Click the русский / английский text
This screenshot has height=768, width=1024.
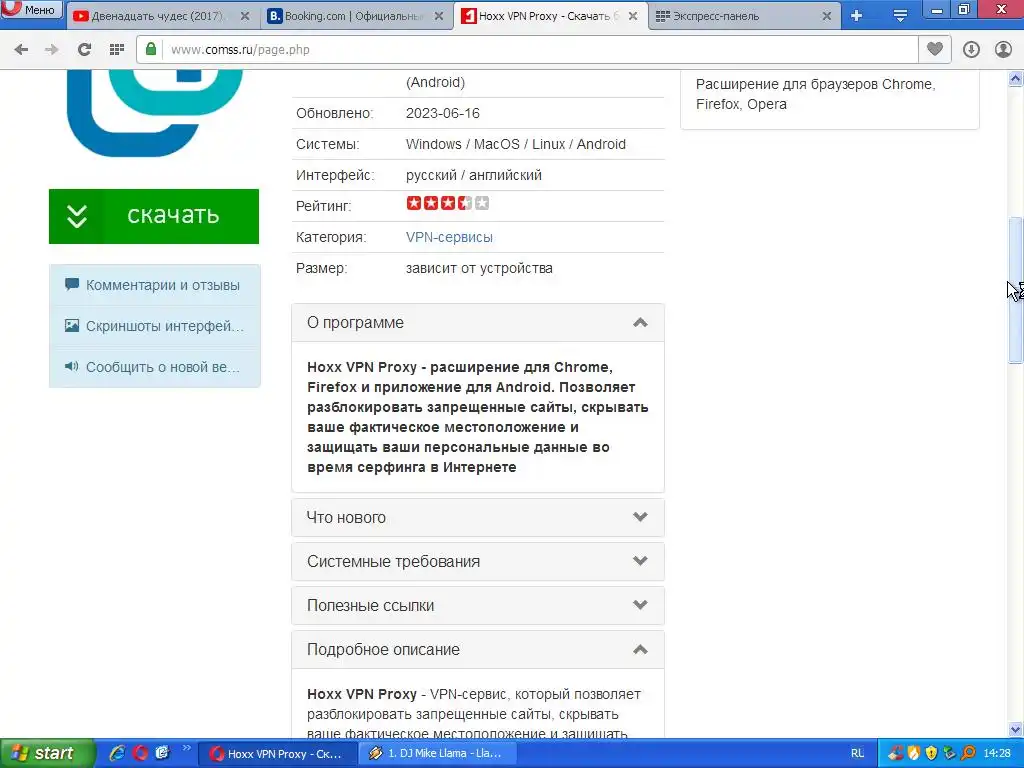(x=473, y=175)
